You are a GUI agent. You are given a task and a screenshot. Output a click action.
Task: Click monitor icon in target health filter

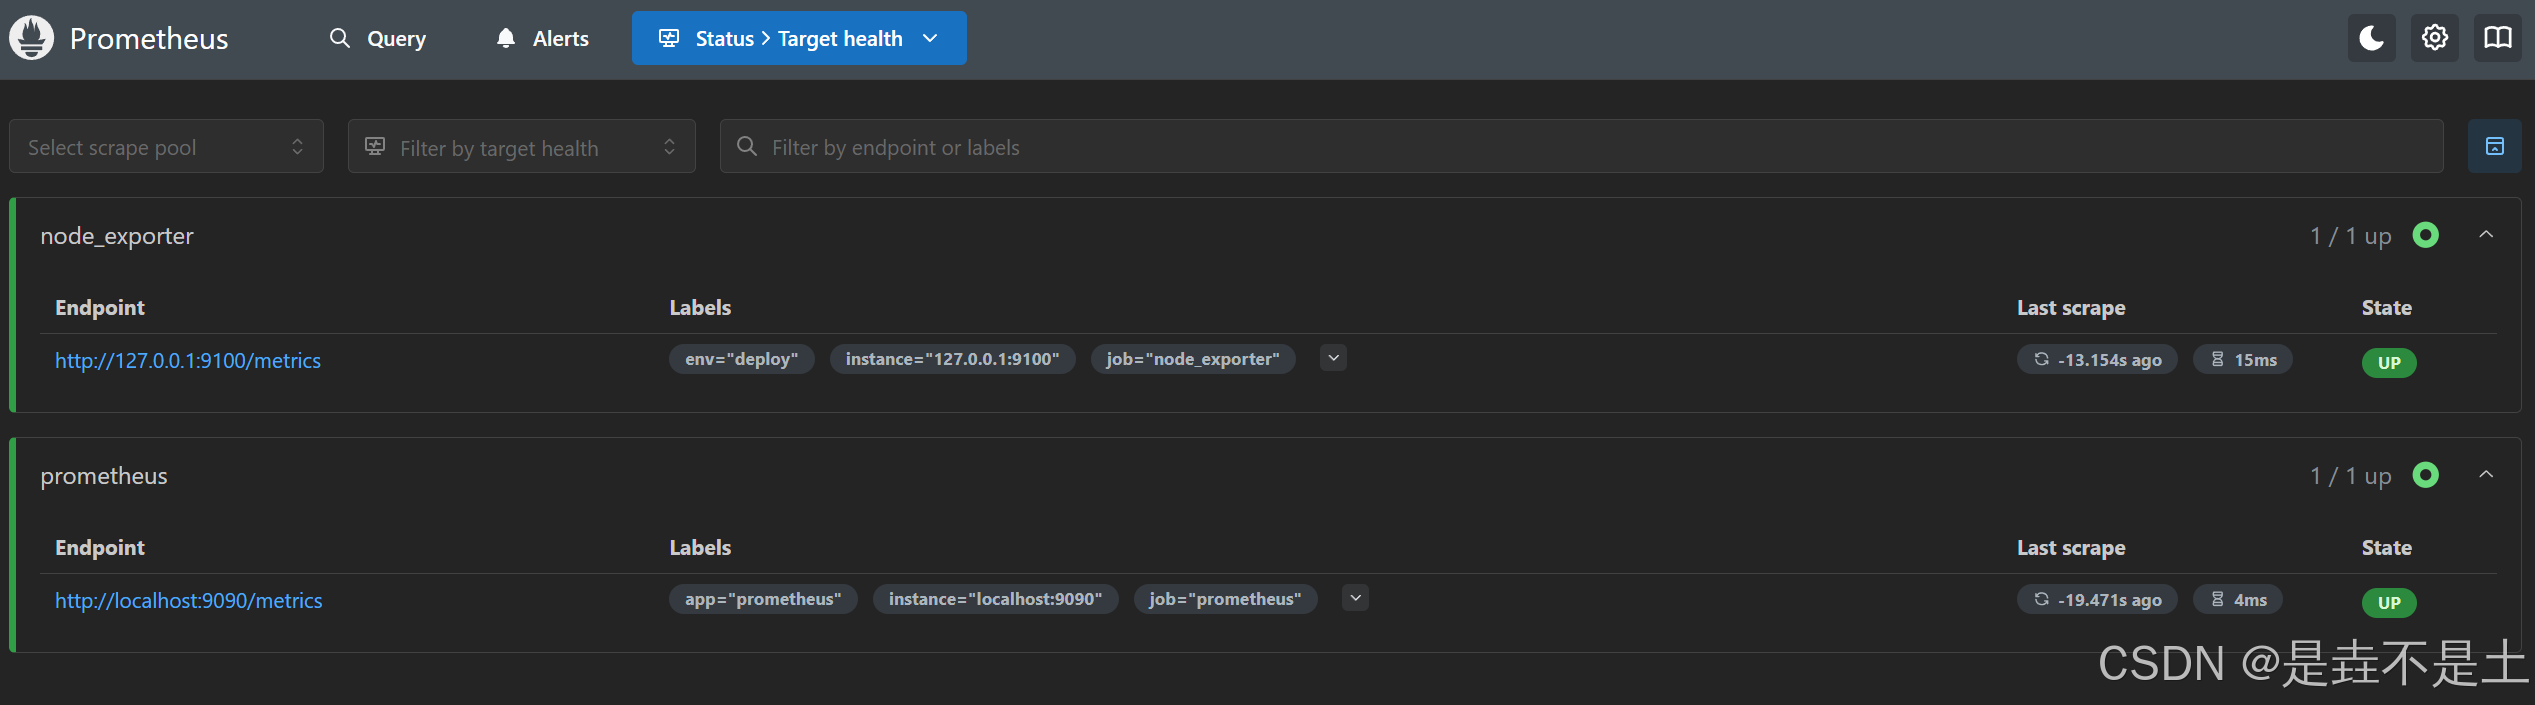(x=375, y=146)
